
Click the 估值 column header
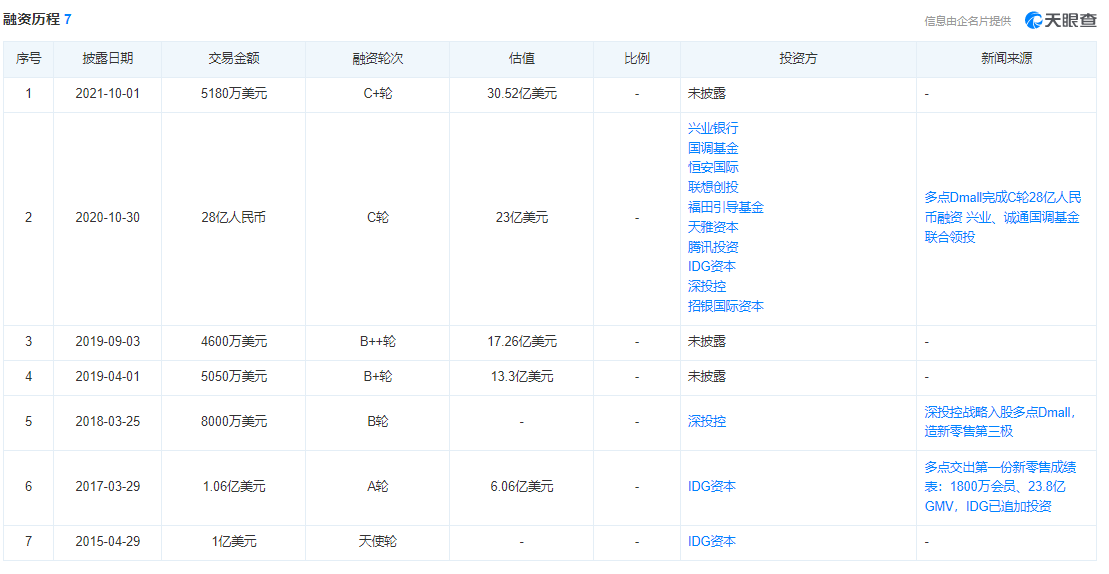click(521, 59)
